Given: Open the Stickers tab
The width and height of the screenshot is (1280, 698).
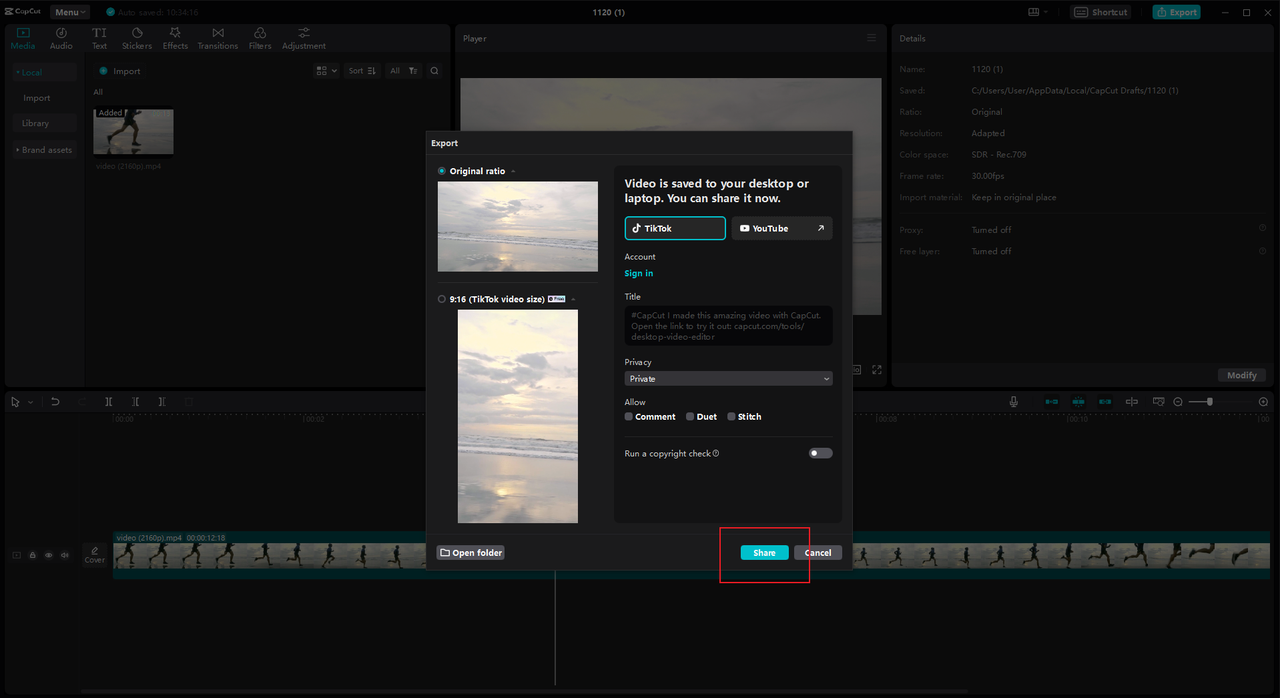Looking at the screenshot, I should point(137,38).
